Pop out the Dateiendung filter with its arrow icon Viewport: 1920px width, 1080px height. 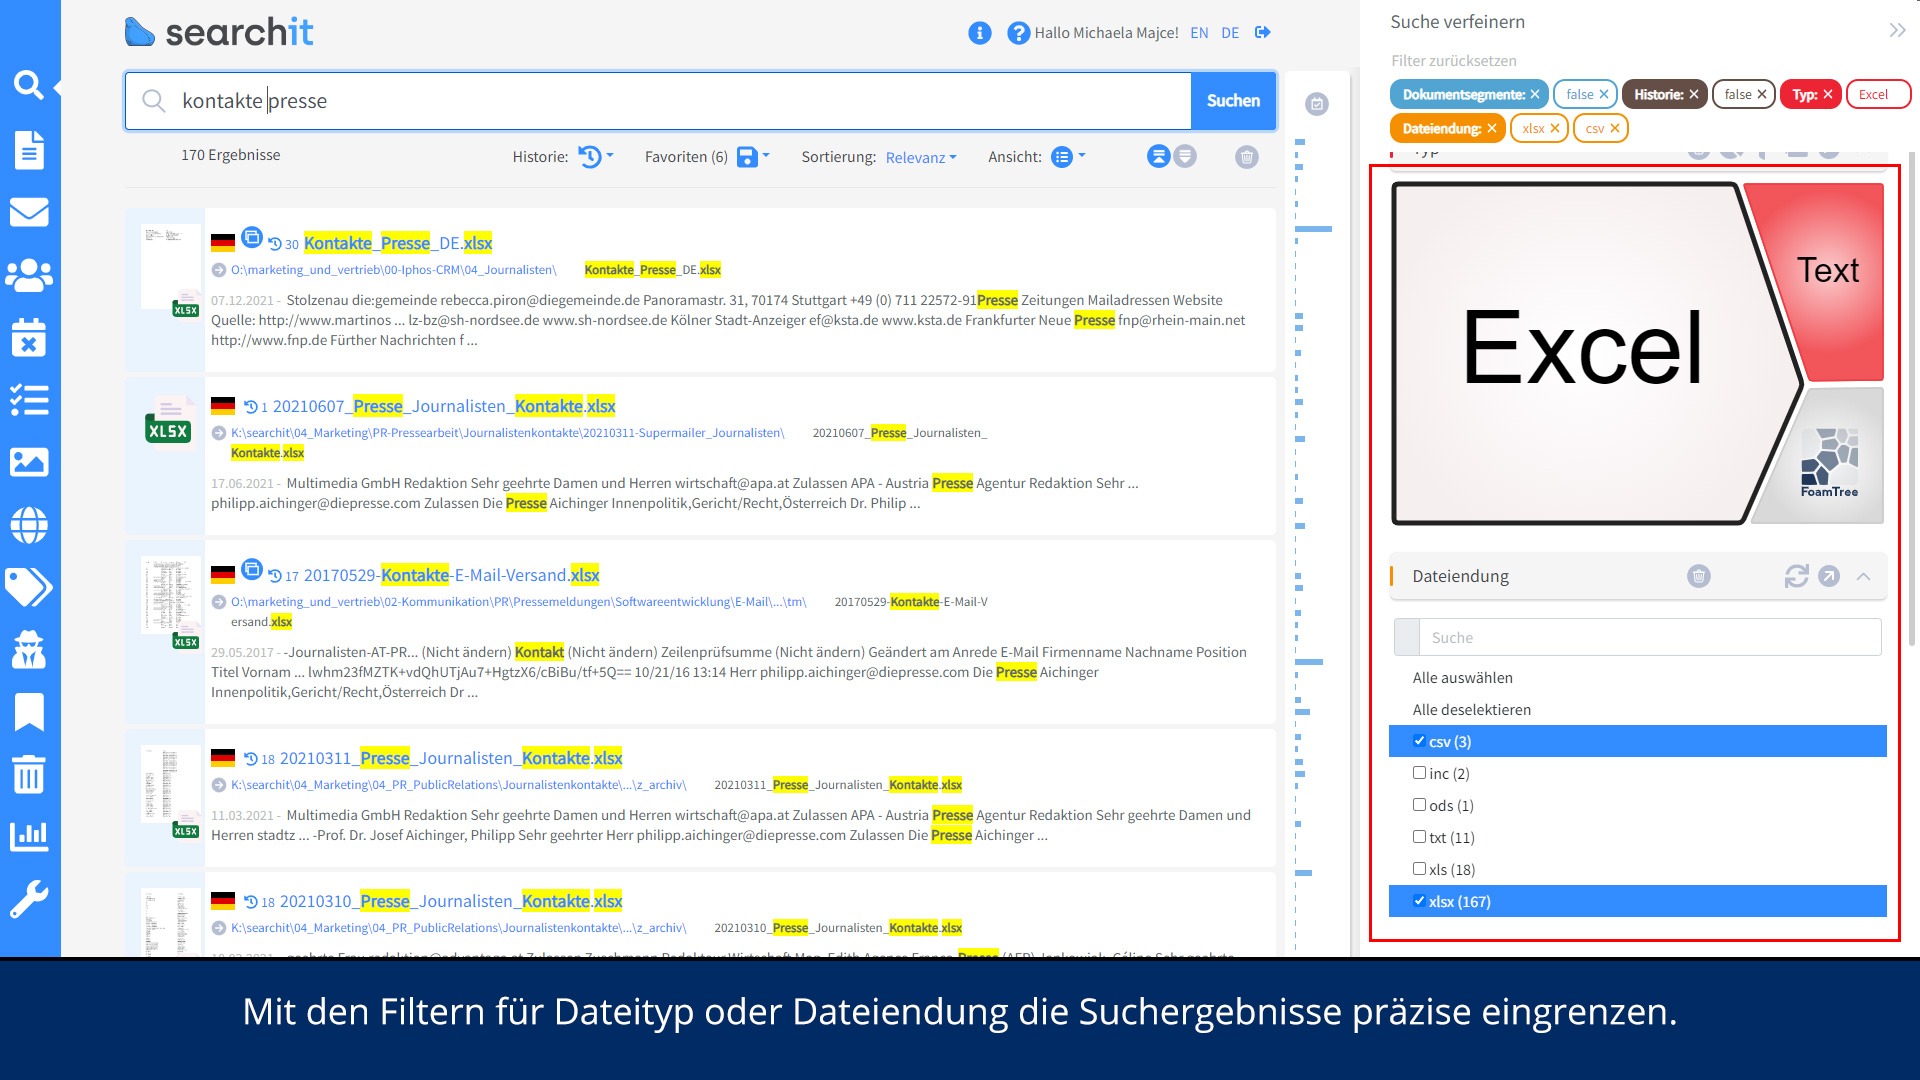(1829, 576)
